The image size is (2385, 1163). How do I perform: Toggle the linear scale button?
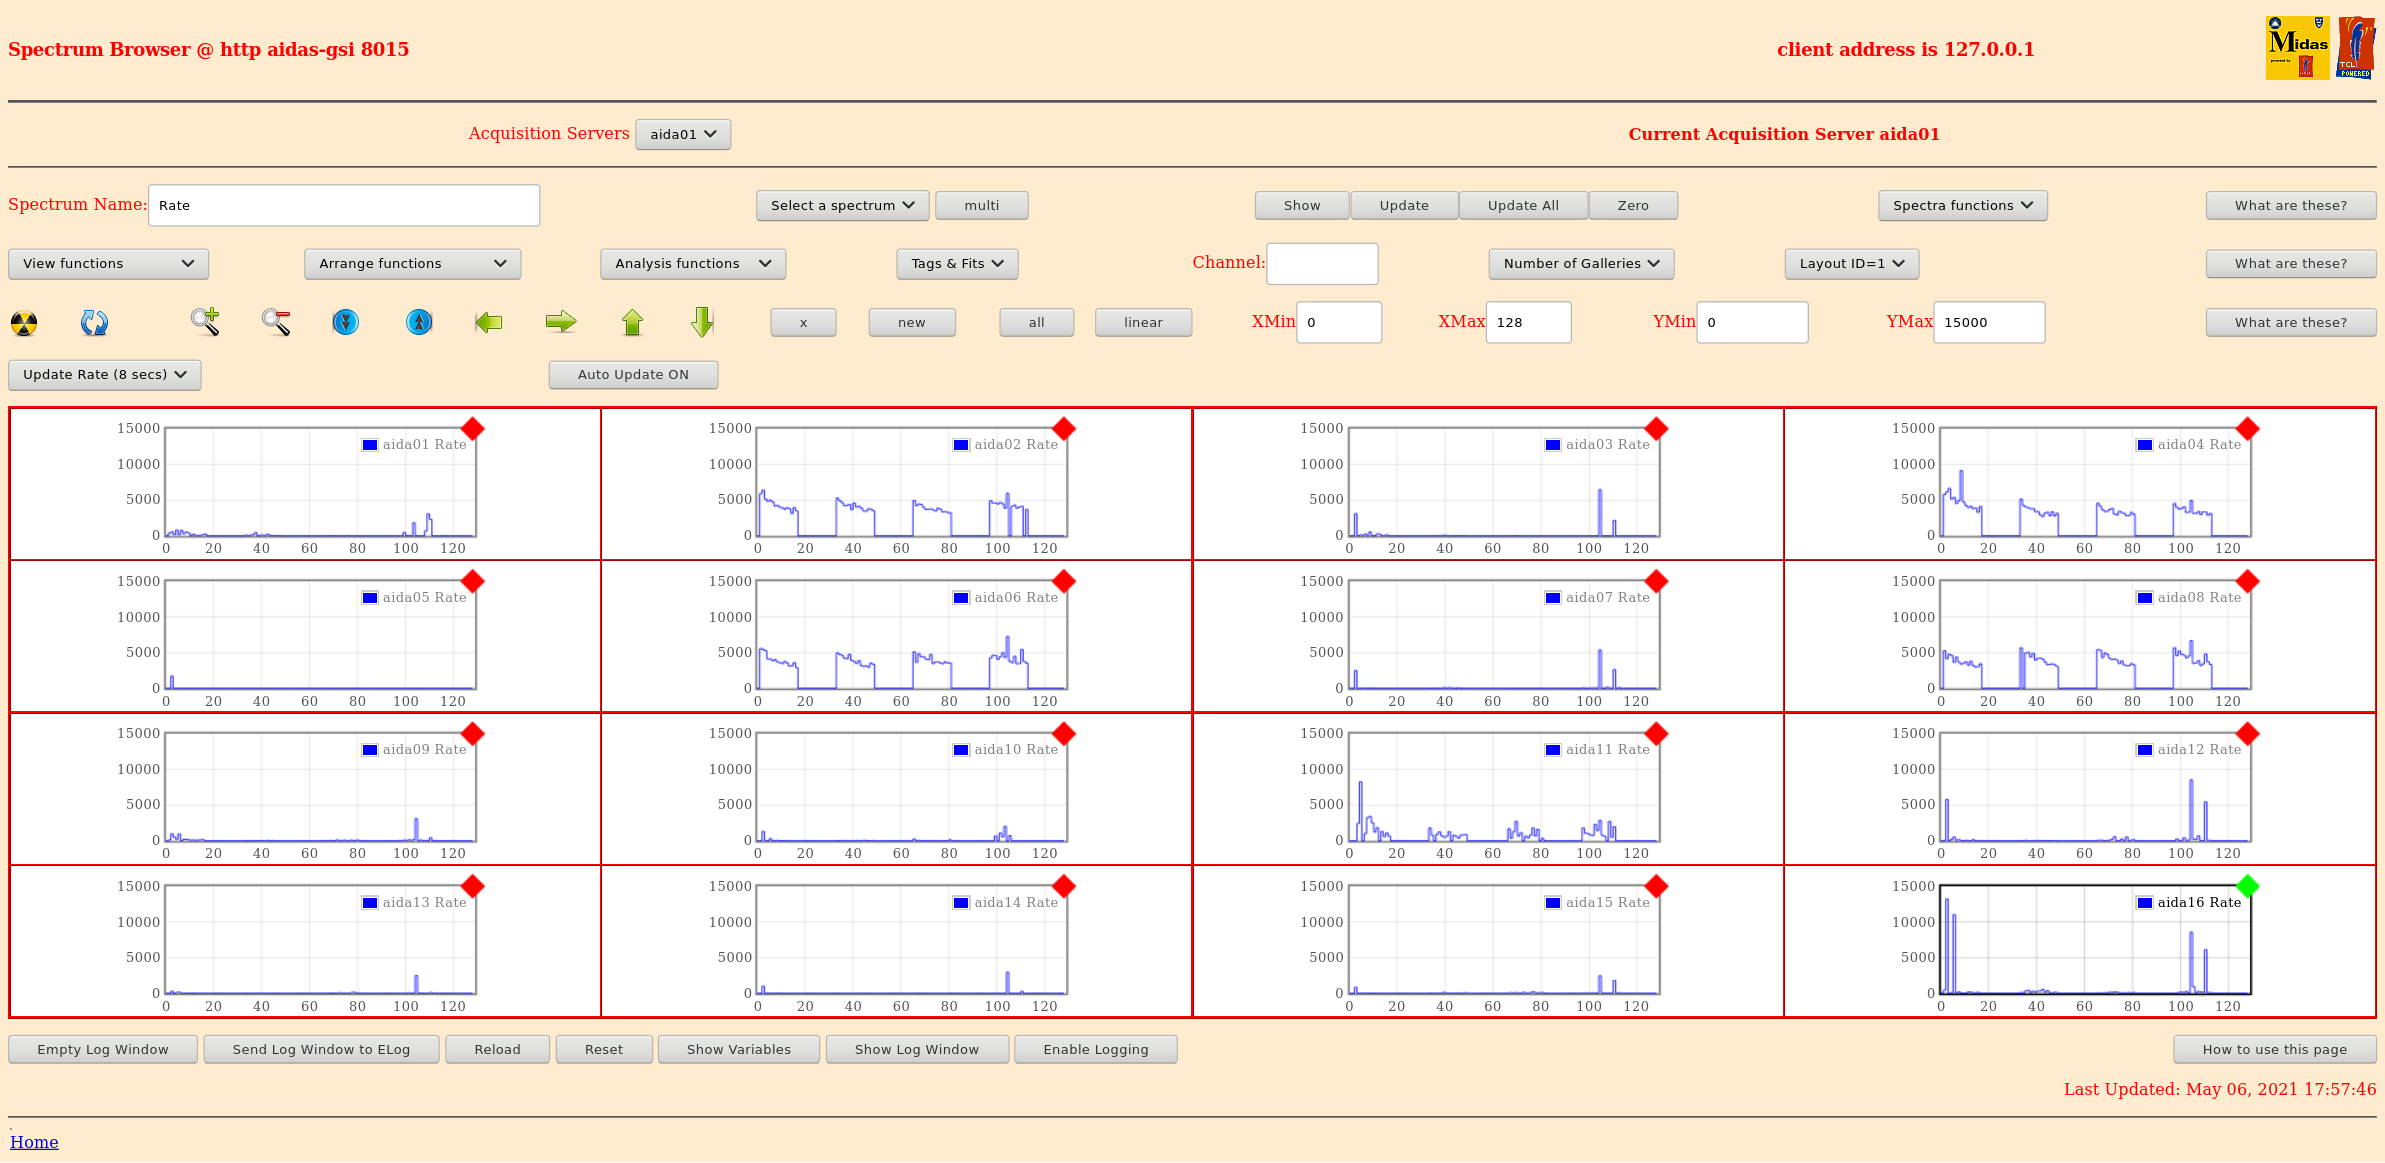pyautogui.click(x=1143, y=323)
